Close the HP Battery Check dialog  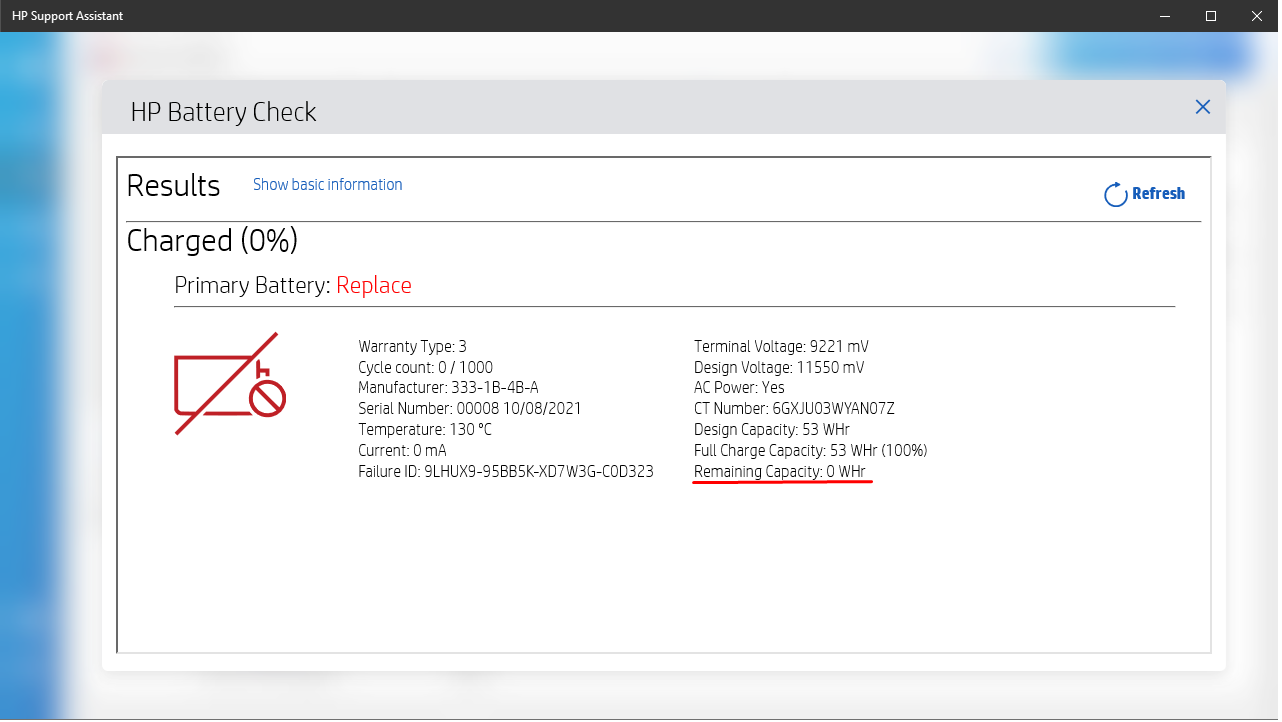[1202, 107]
